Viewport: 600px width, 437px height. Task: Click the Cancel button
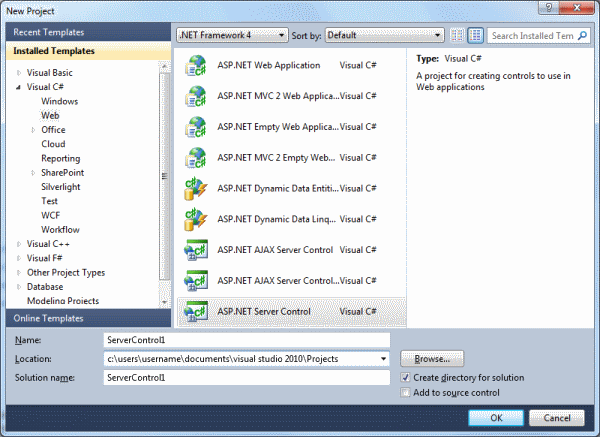coord(557,418)
